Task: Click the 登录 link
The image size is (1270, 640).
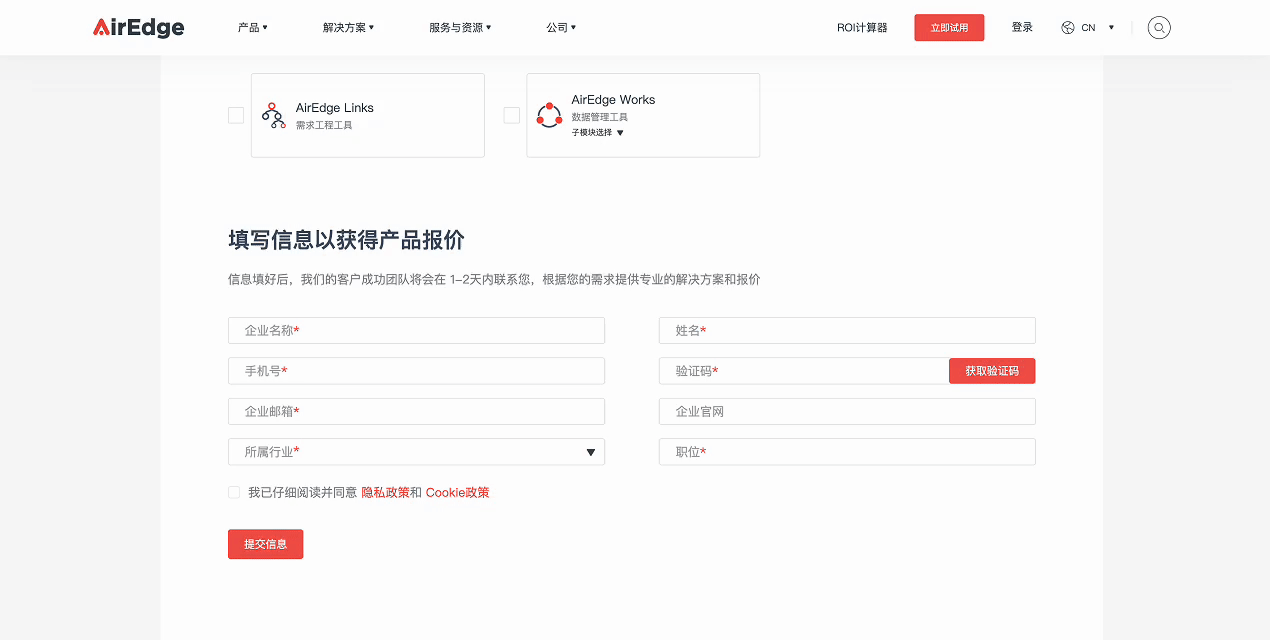Action: (x=1022, y=28)
